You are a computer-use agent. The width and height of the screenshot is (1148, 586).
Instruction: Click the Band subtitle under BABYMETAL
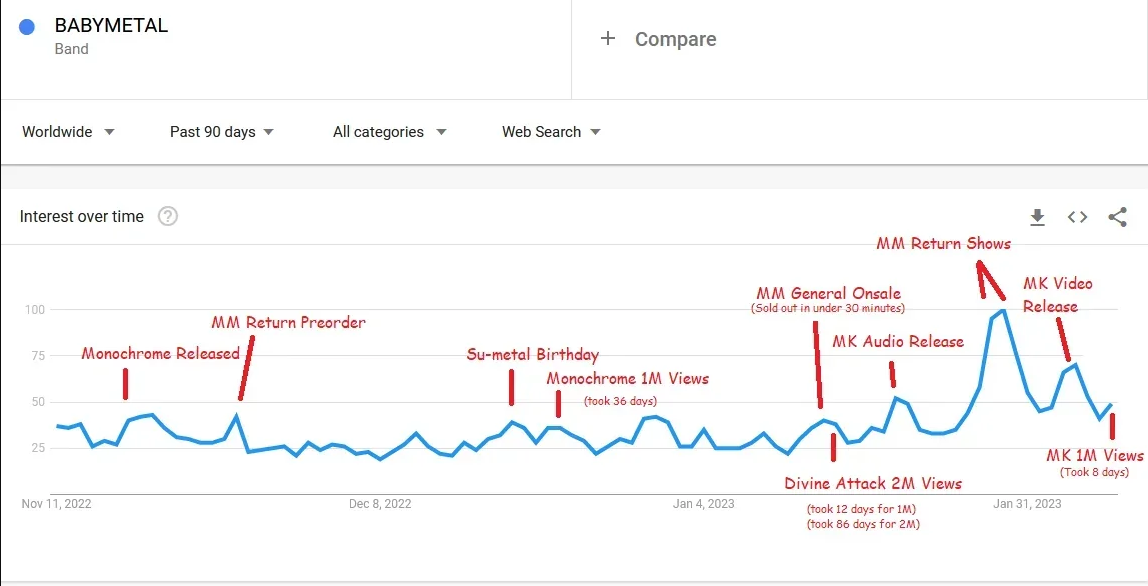click(x=72, y=49)
